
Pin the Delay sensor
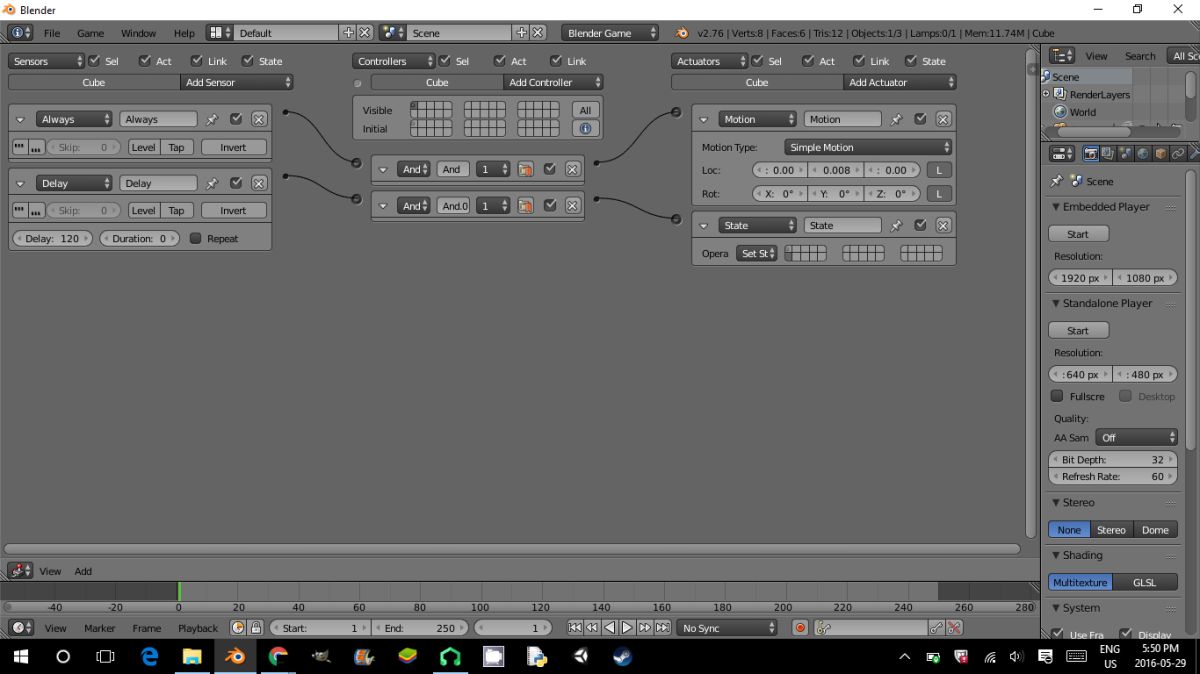tap(212, 183)
